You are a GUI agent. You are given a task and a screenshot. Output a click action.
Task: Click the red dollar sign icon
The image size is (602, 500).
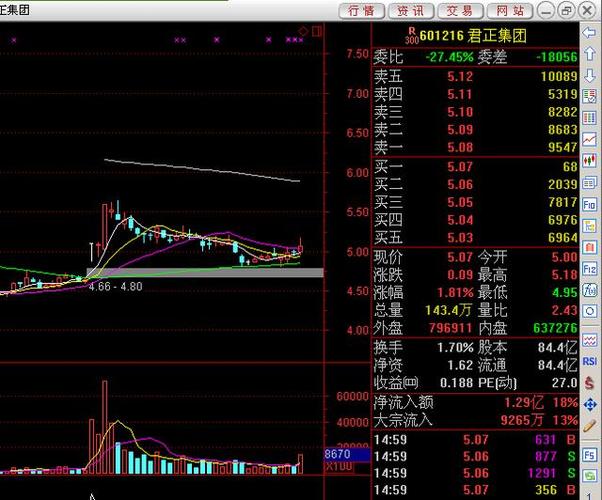(x=589, y=383)
